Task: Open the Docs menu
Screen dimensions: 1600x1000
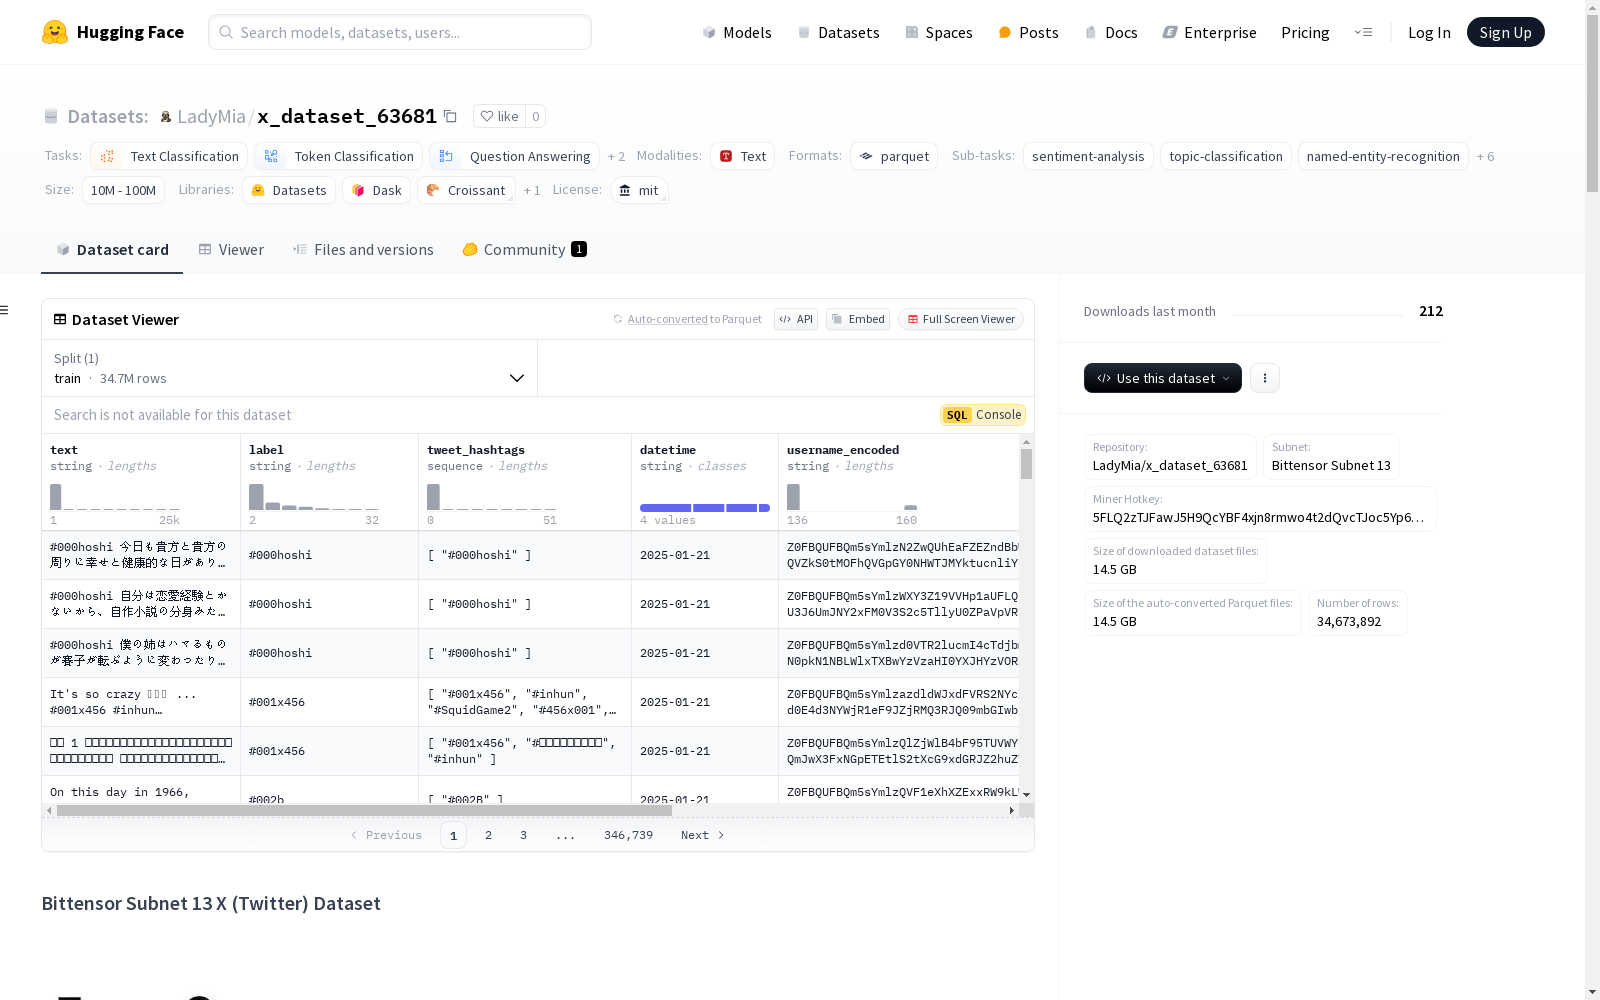Action: tap(1111, 32)
